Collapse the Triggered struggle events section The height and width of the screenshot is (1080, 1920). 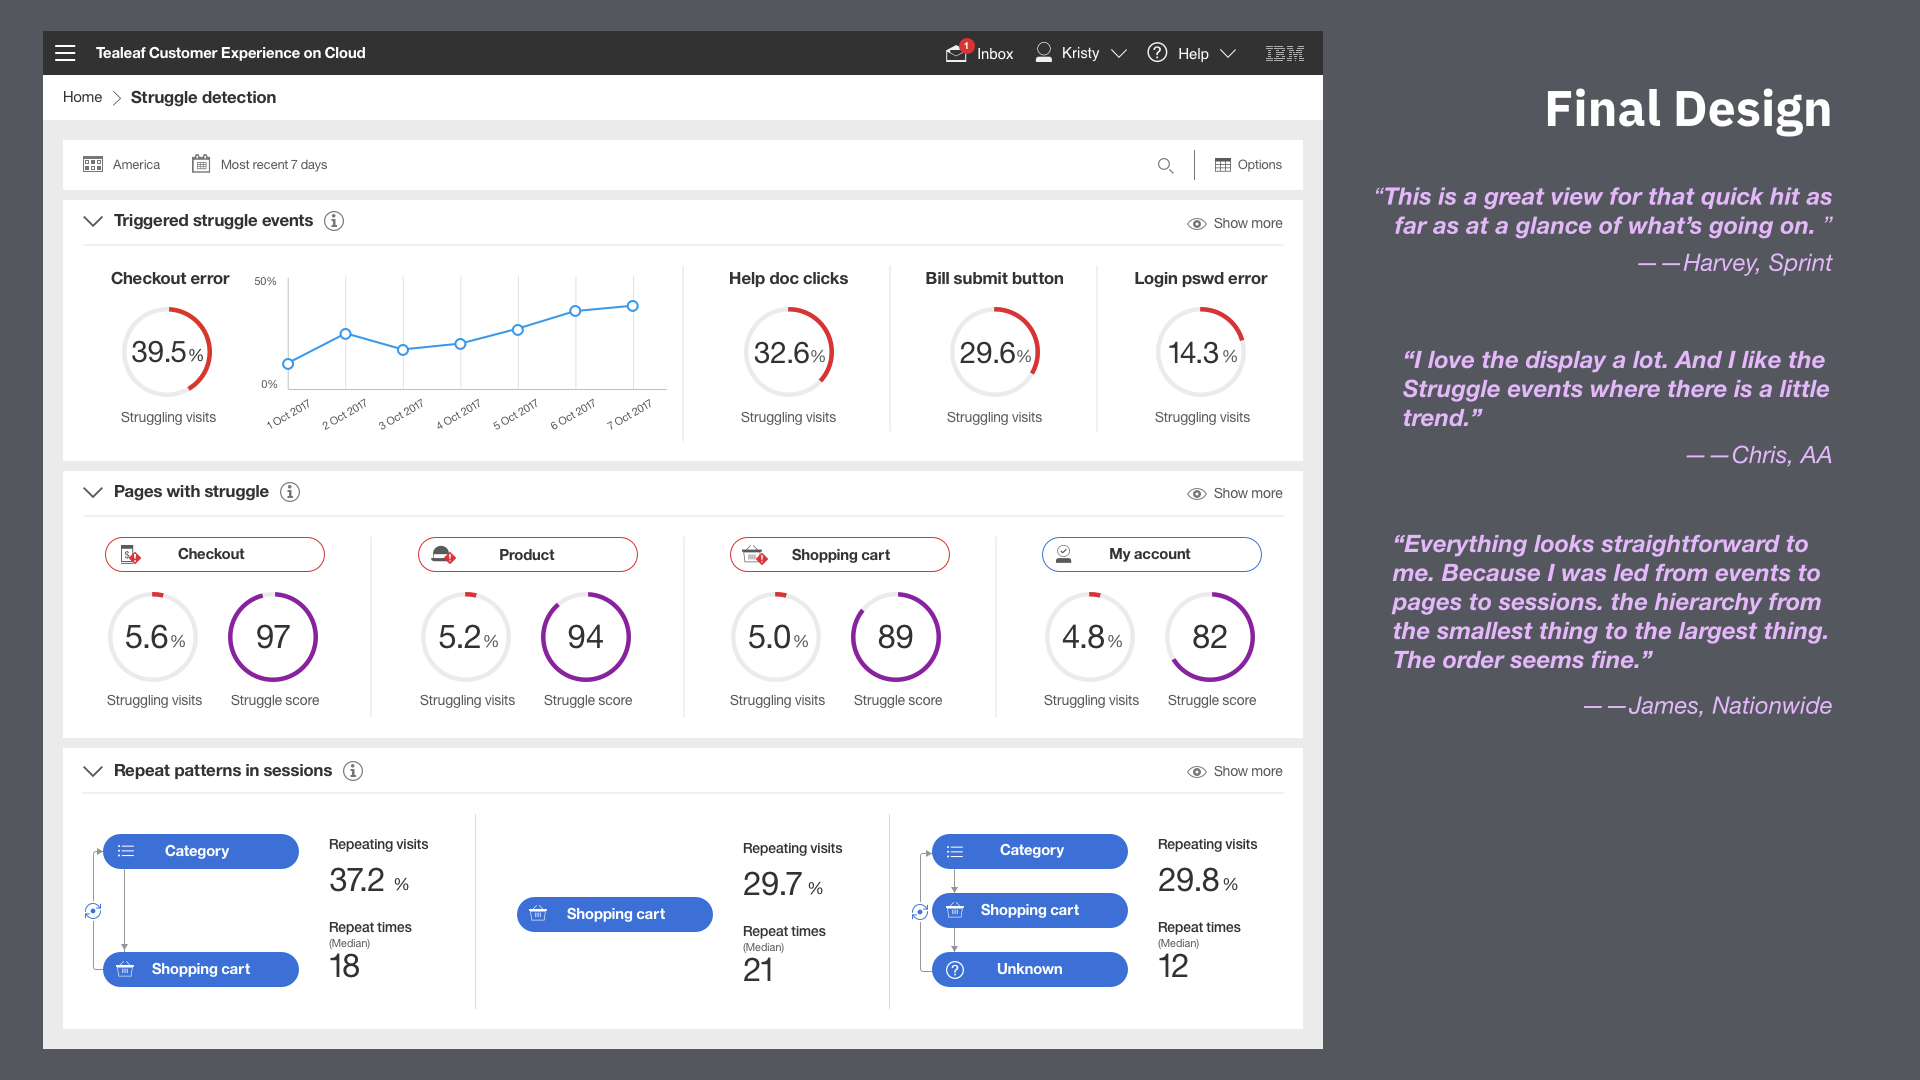93,221
